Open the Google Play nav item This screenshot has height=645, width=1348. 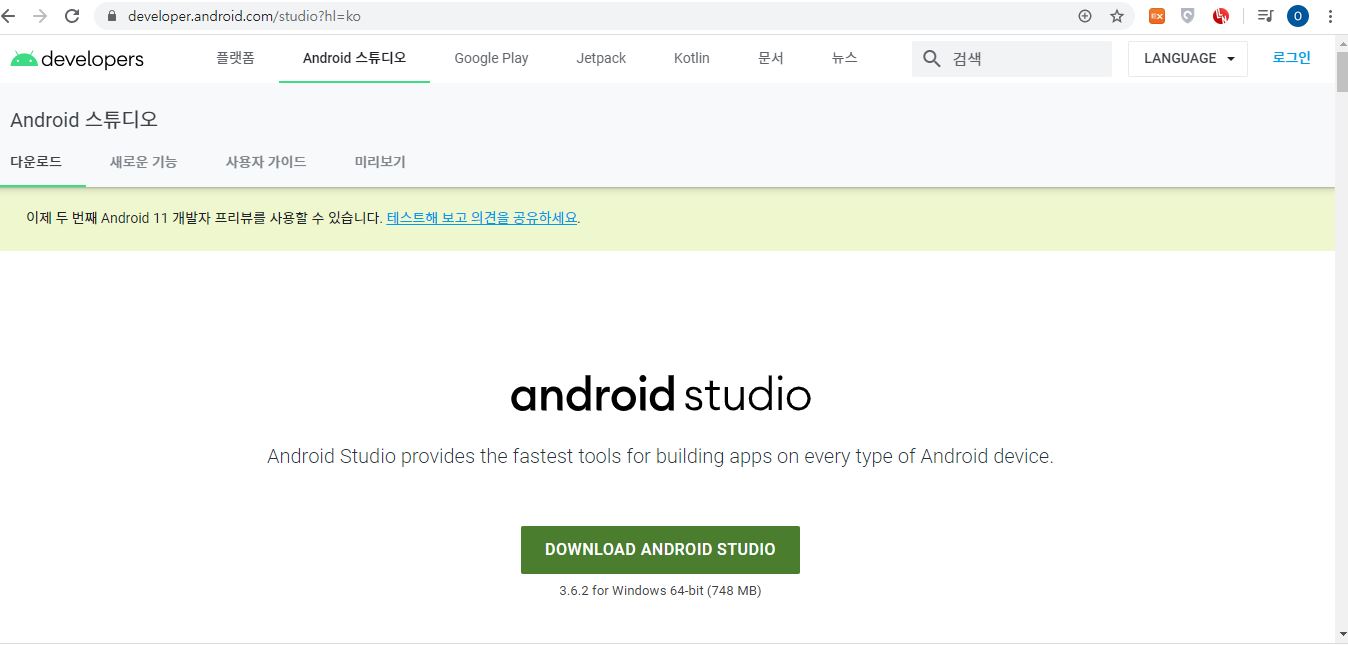pos(491,58)
